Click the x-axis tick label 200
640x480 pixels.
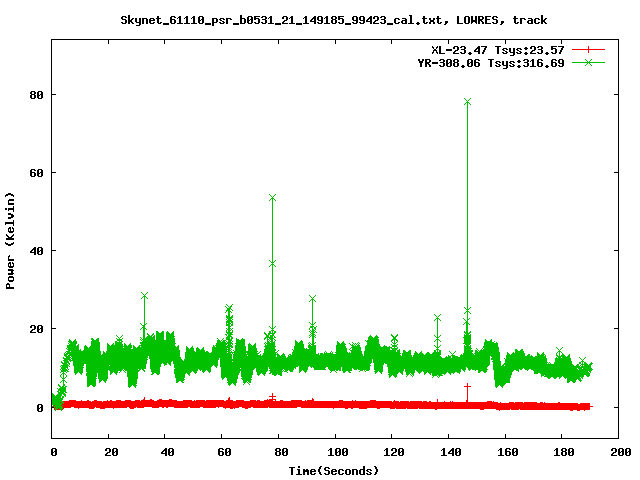(619, 452)
